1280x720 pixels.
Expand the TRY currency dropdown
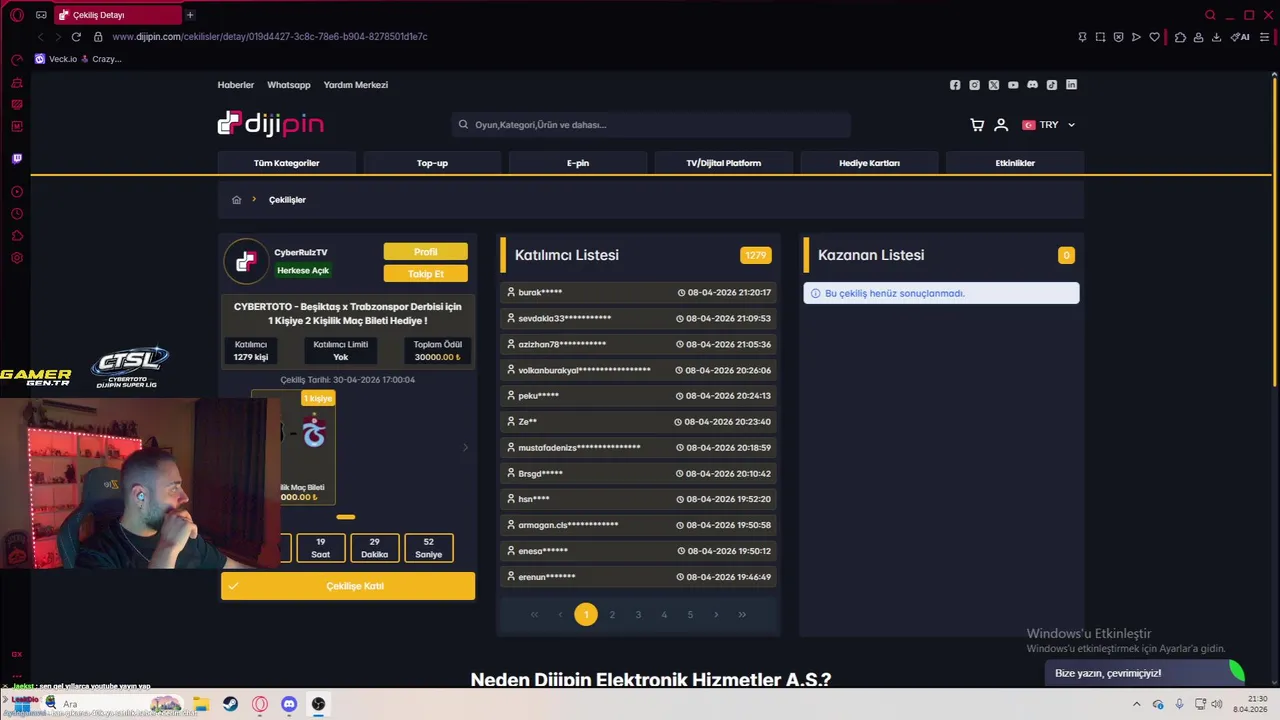[1048, 125]
